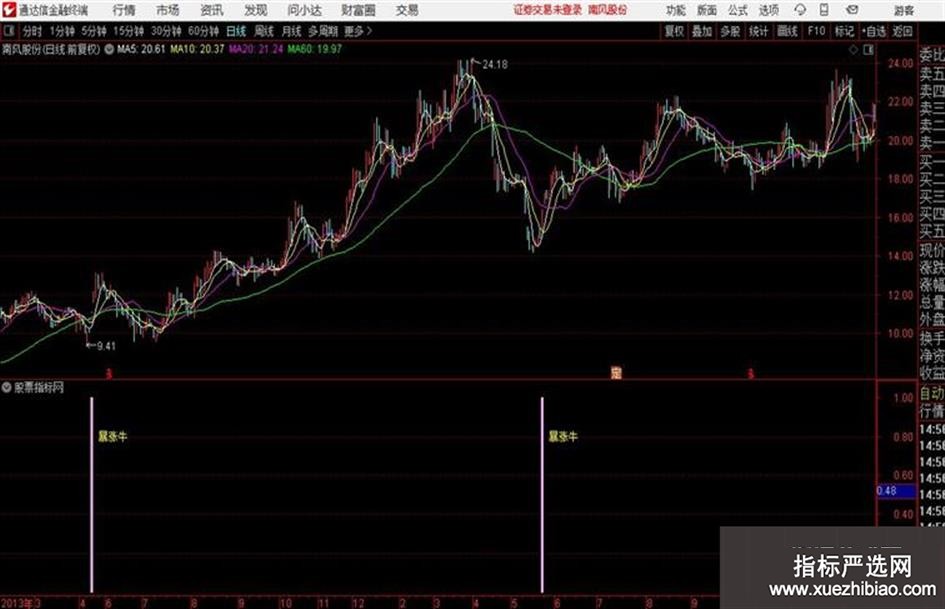The height and width of the screenshot is (609, 945).
Task: Open the 财富圈 menu
Action: [358, 10]
